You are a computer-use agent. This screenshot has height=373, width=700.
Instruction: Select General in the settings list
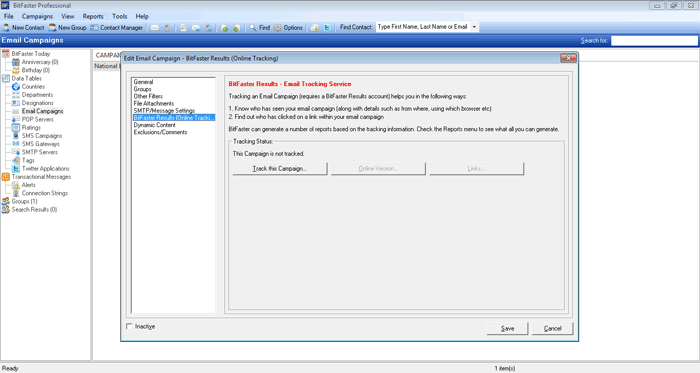pyautogui.click(x=143, y=82)
